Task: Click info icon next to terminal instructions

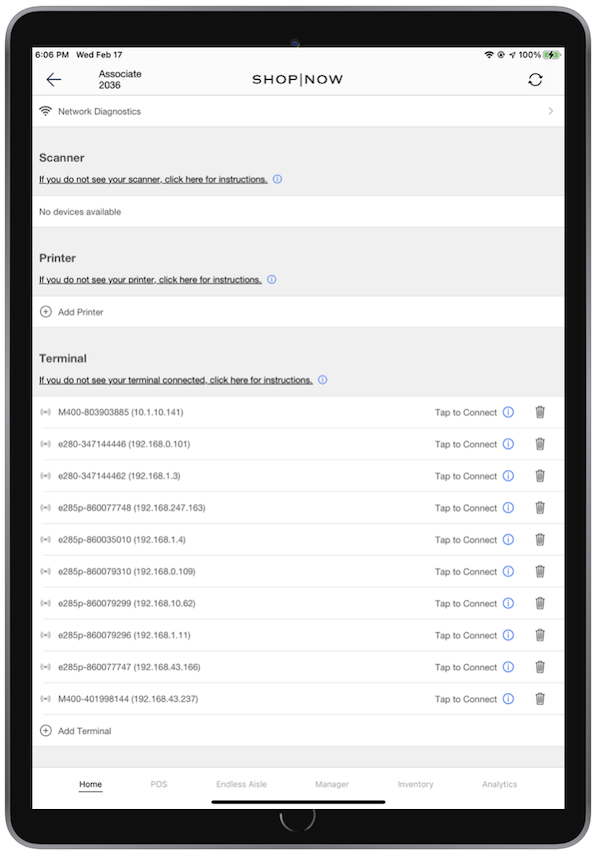Action: [x=323, y=380]
